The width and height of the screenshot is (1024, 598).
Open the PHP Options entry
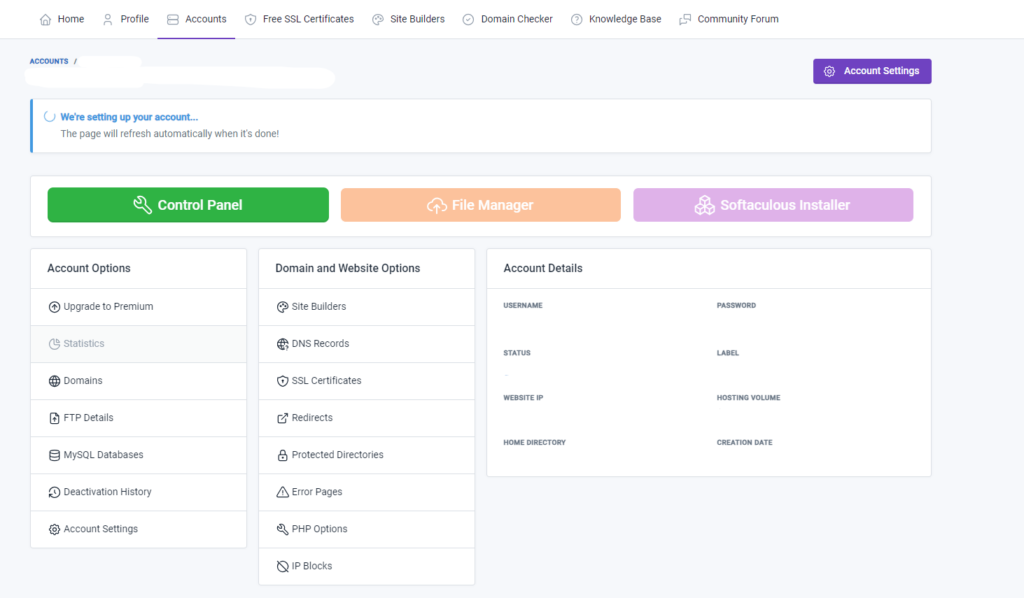coord(366,529)
